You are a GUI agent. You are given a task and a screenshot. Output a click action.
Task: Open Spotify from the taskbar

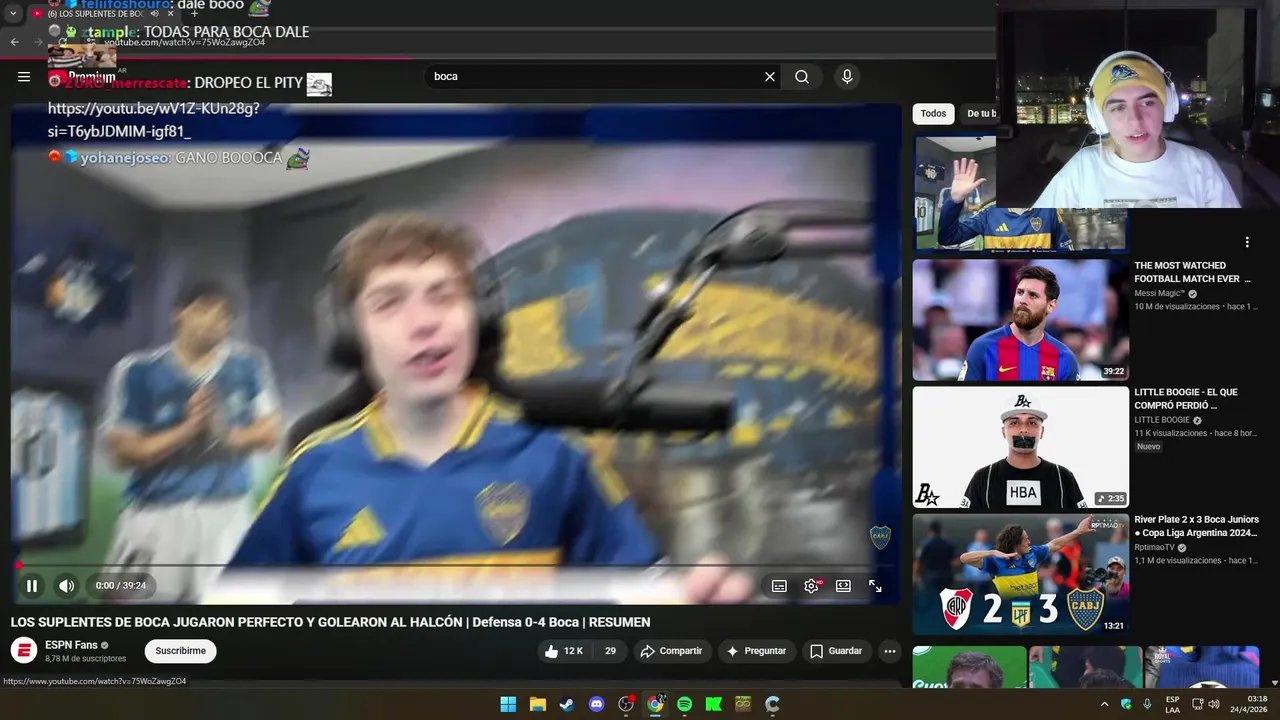tap(684, 704)
